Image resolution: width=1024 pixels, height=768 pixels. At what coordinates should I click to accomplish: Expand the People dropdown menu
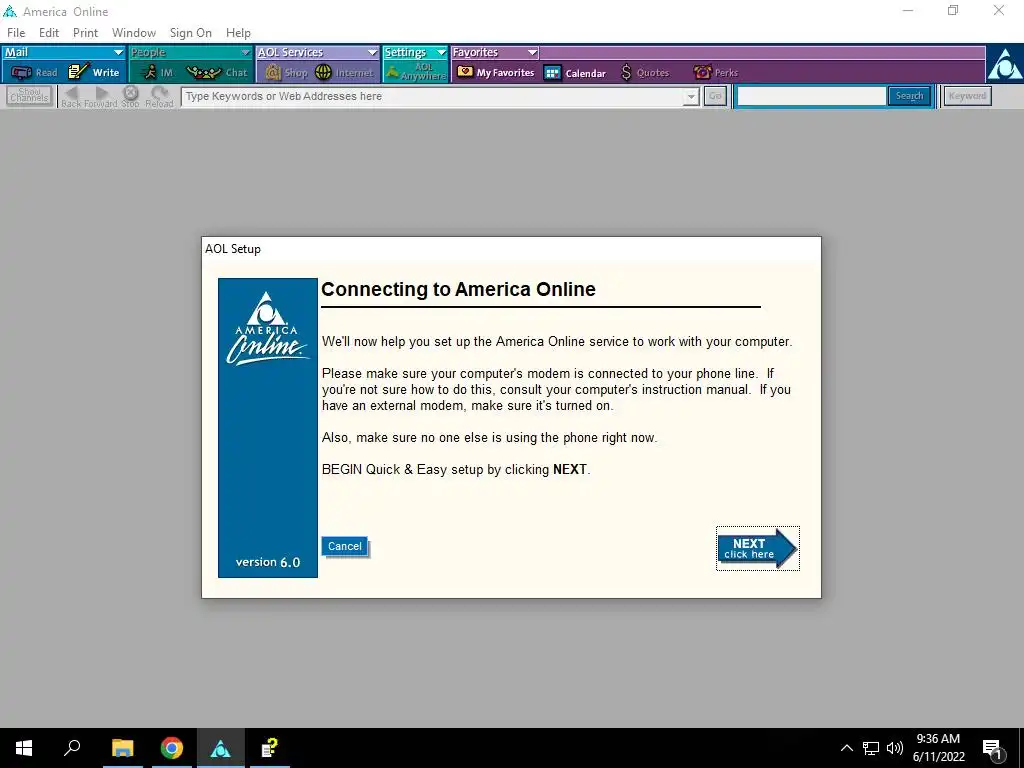click(246, 52)
